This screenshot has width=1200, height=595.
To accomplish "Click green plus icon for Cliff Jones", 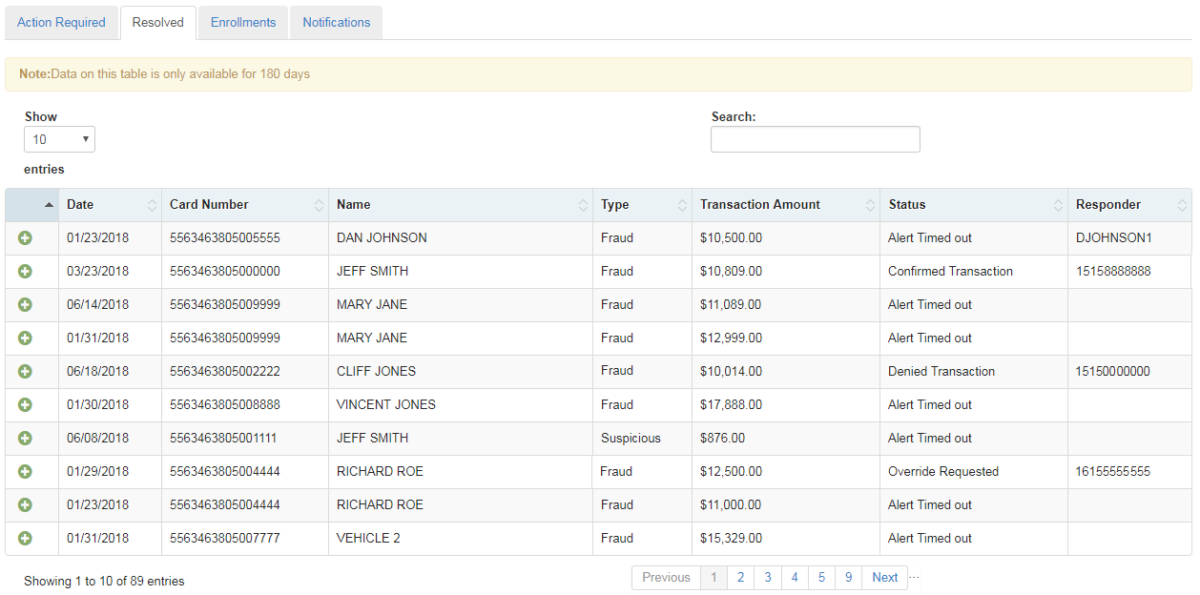I will [25, 371].
